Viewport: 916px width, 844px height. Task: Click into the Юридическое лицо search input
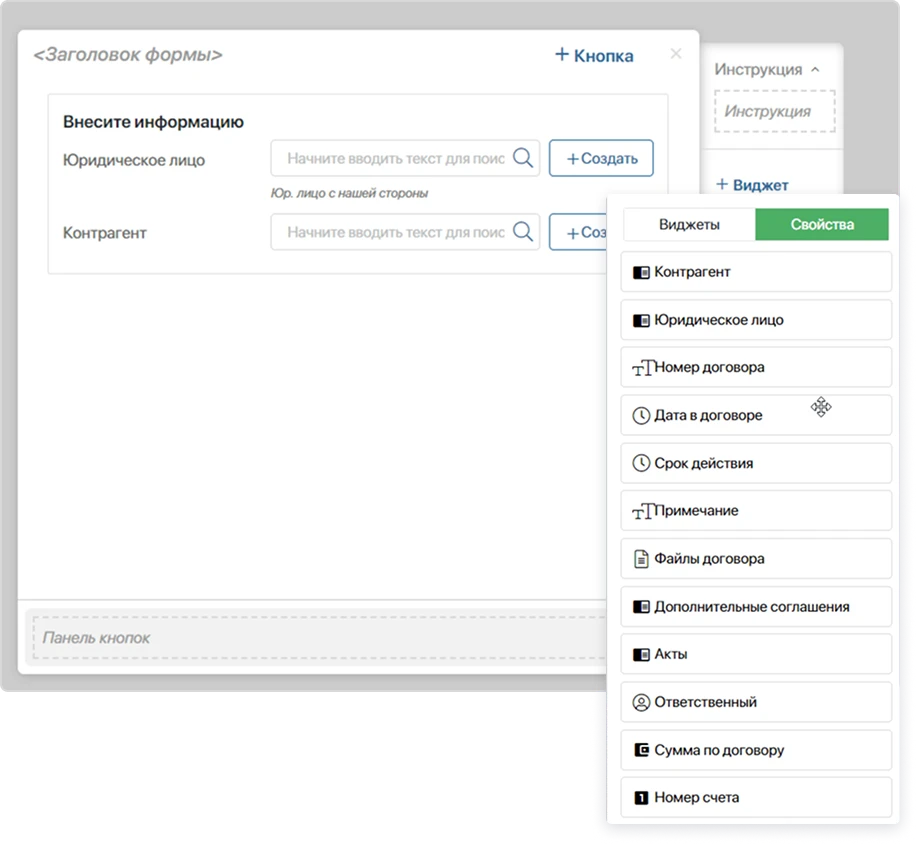(395, 158)
